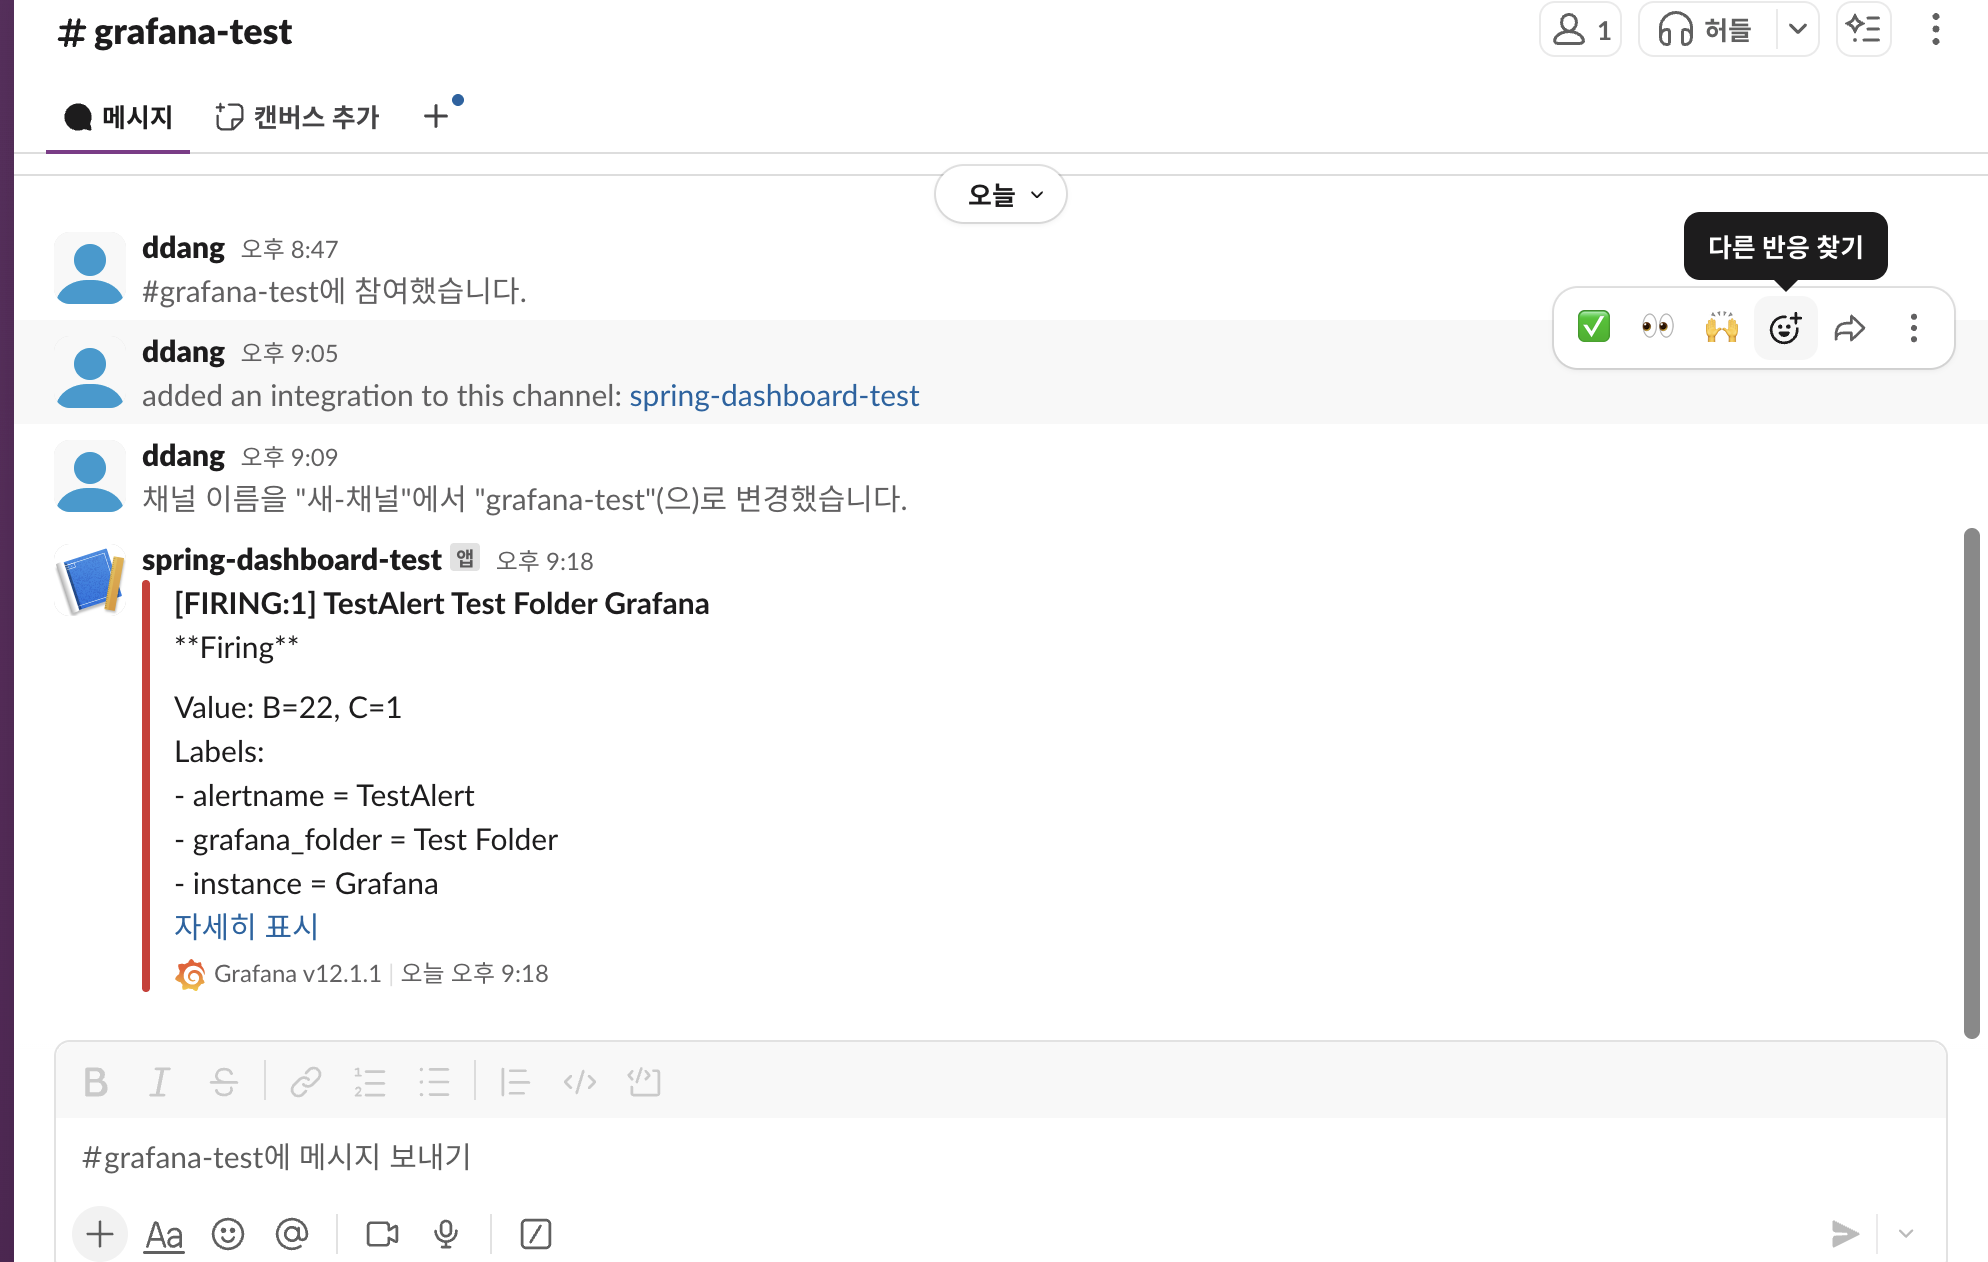
Task: Record a video clip with the camera icon
Action: coord(382,1234)
